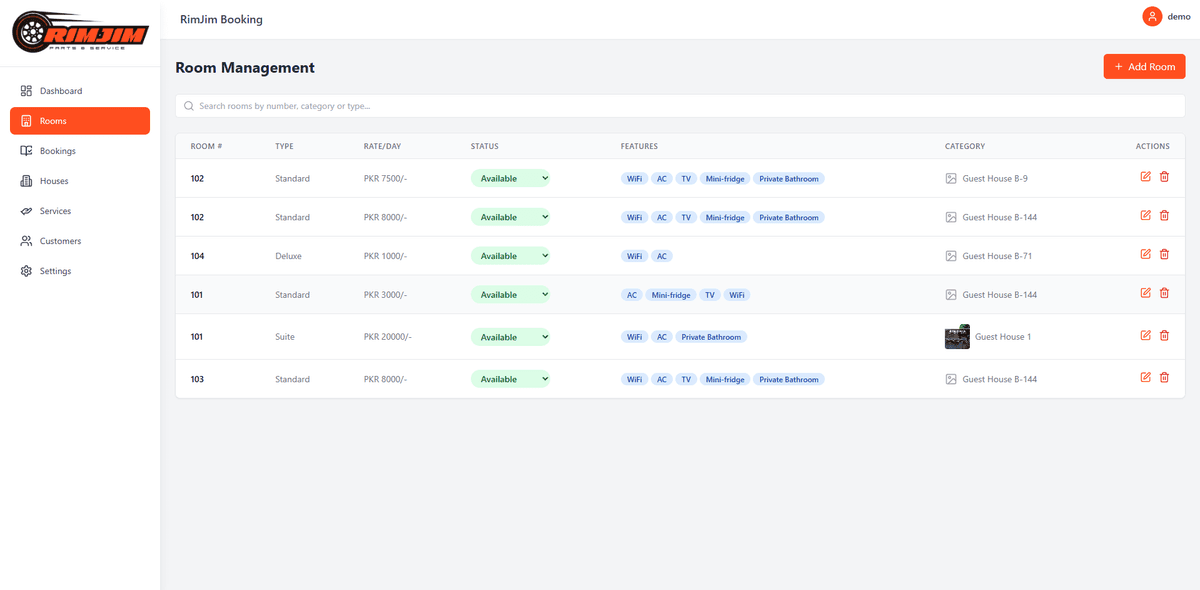Change the status dropdown of room 103

(510, 379)
